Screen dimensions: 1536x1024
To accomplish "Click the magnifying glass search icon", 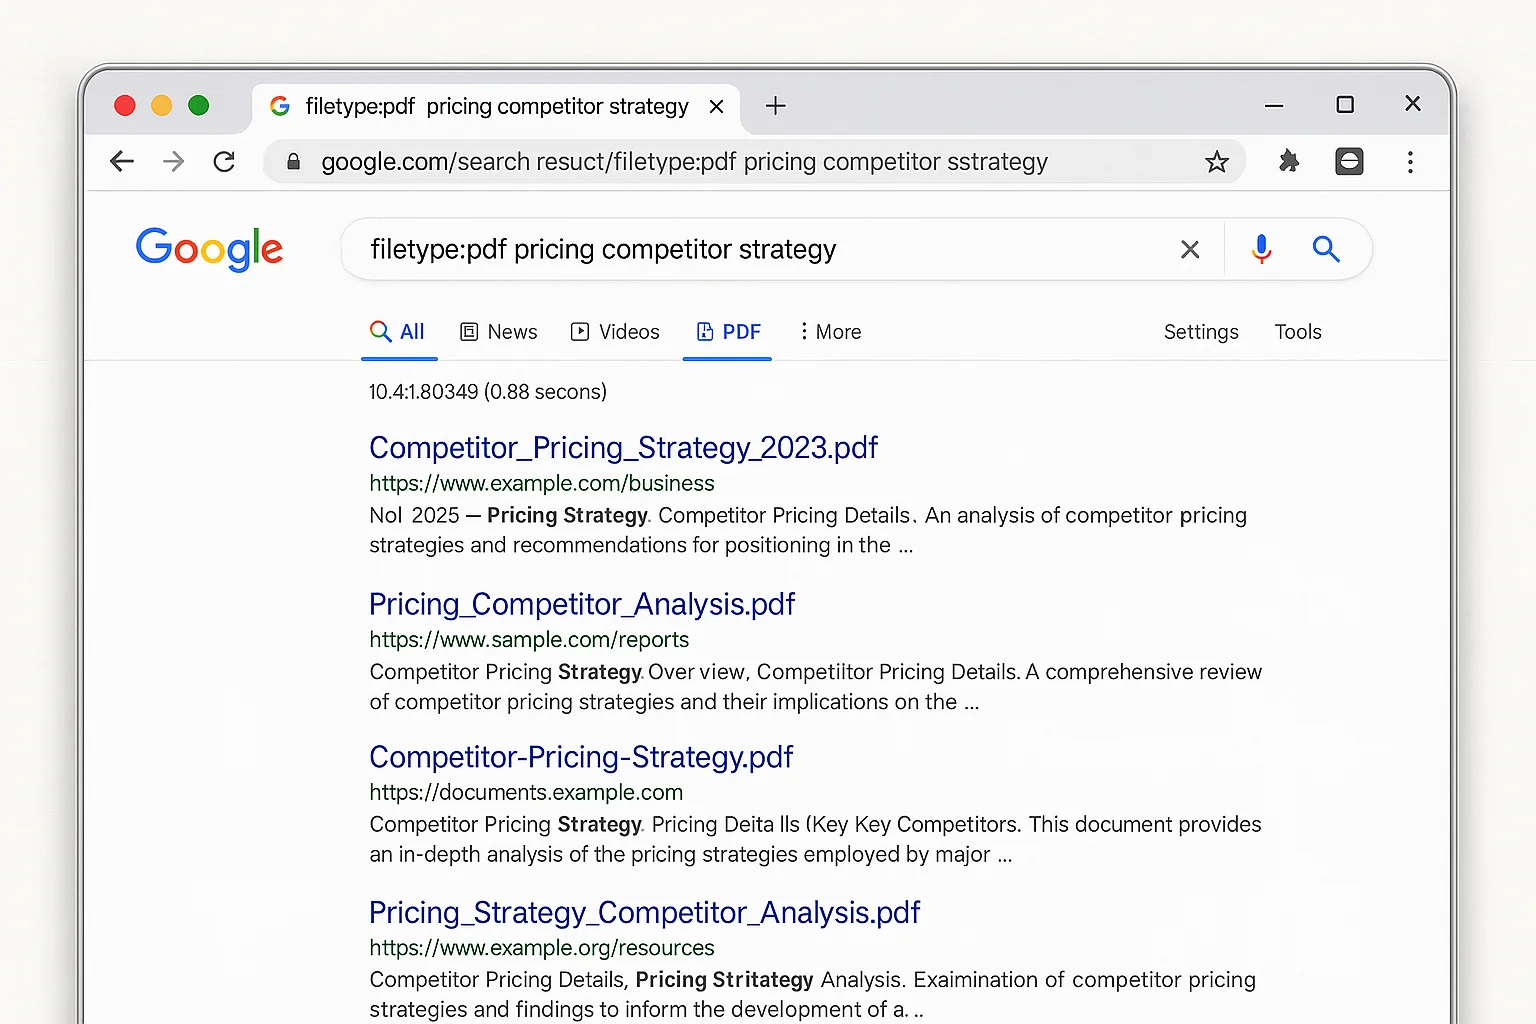I will pos(1326,249).
